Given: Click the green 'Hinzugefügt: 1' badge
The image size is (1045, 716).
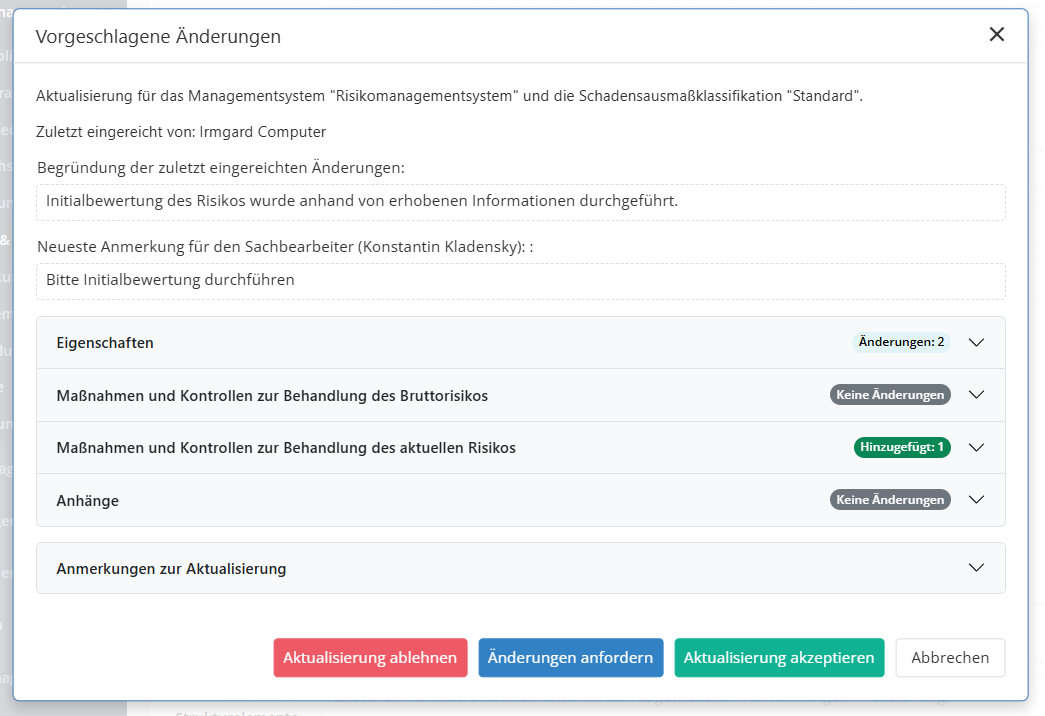Looking at the screenshot, I should click(x=901, y=447).
